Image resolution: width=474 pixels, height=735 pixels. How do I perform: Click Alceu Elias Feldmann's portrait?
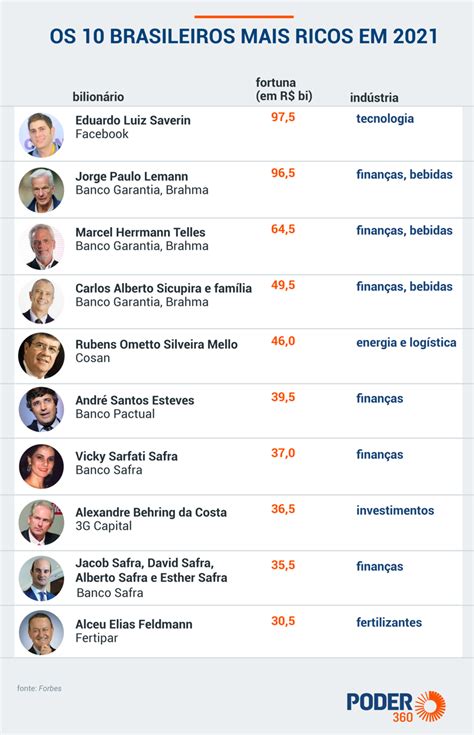[41, 633]
